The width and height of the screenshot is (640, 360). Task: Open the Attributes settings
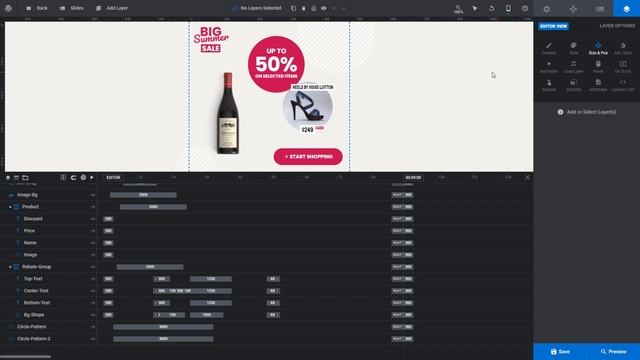(598, 85)
